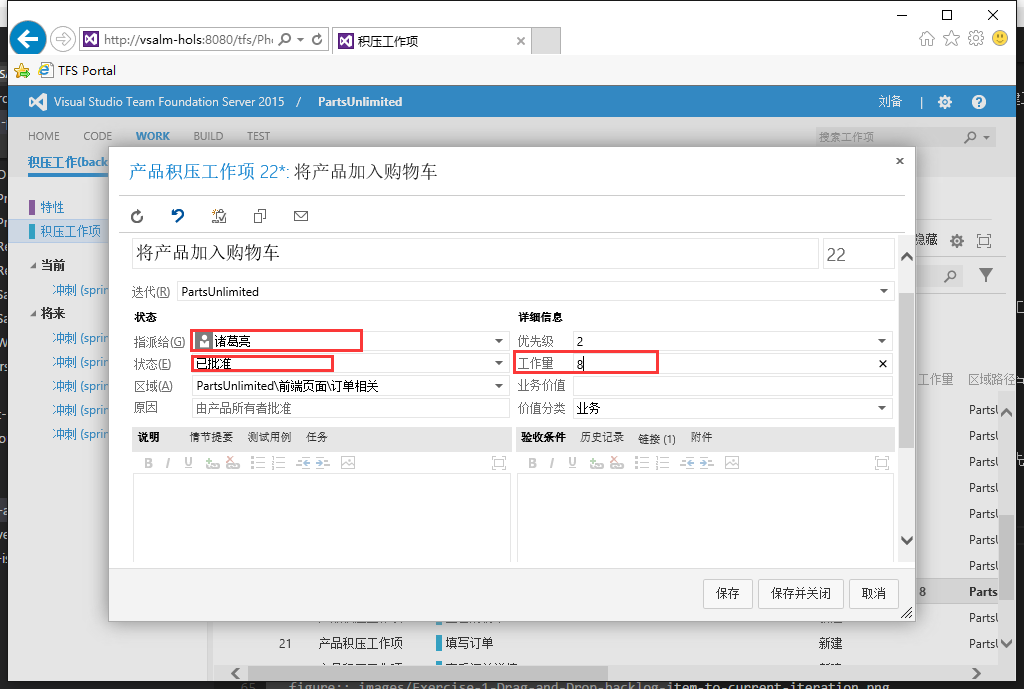Click Italic in the 说明 editor toolbar
The height and width of the screenshot is (689, 1024).
click(168, 463)
